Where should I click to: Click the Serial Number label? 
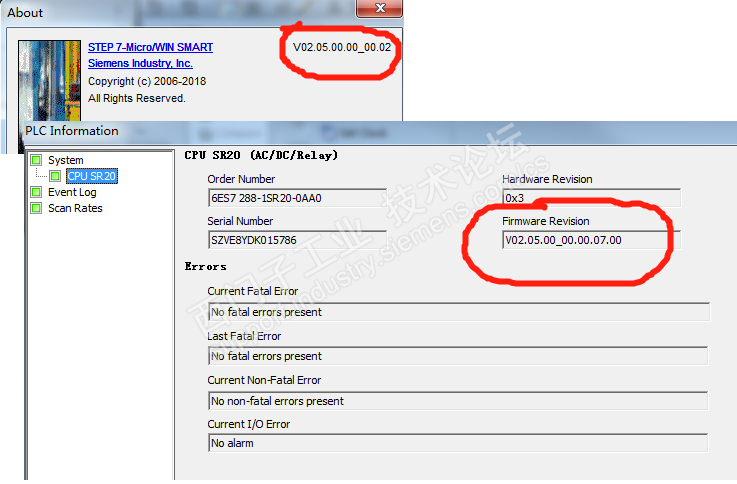pyautogui.click(x=240, y=221)
